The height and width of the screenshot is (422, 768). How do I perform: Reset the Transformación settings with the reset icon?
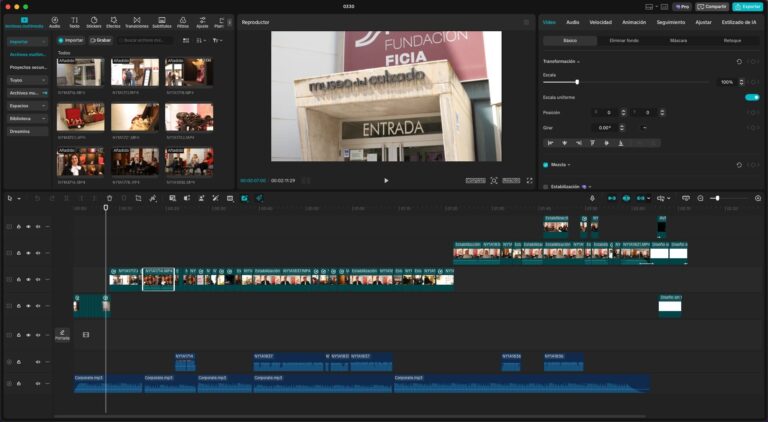[739, 62]
